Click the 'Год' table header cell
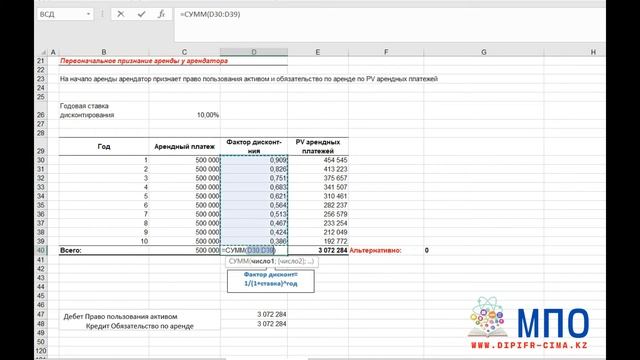The width and height of the screenshot is (640, 360). [104, 147]
